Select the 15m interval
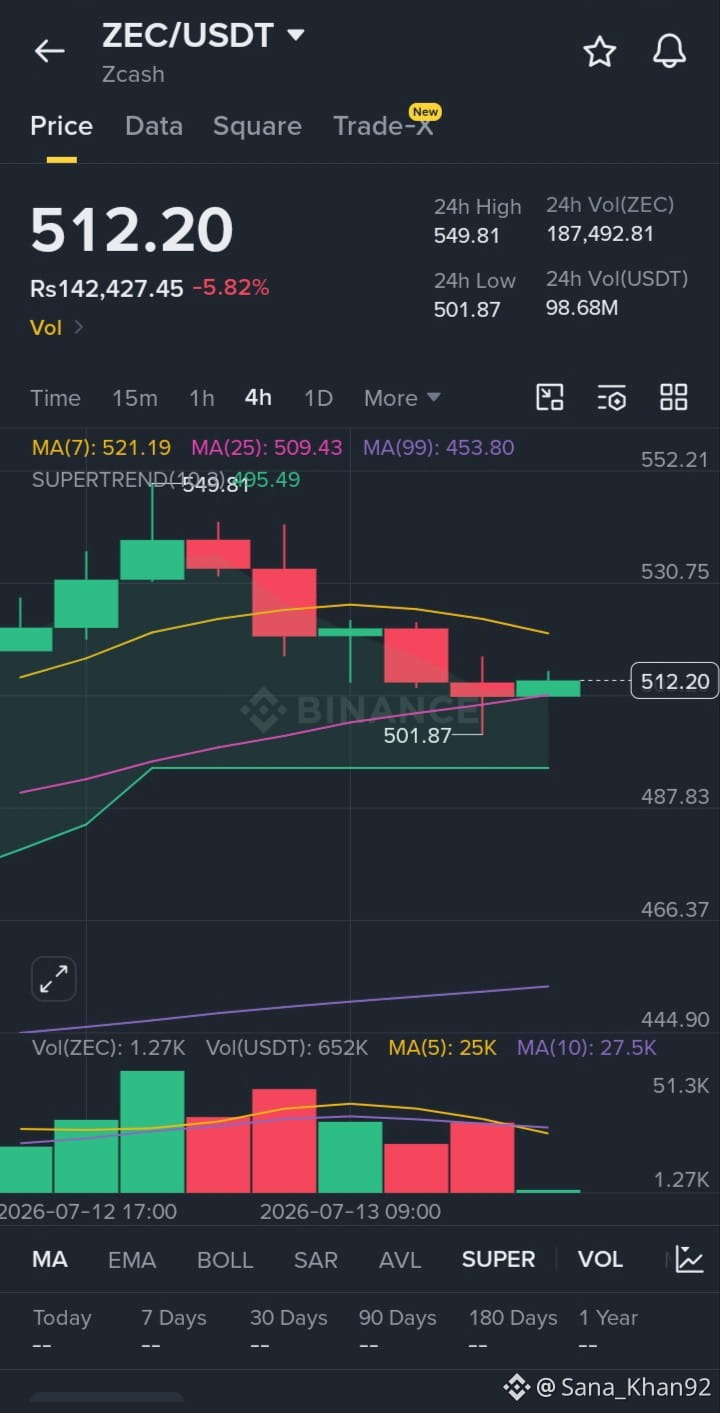This screenshot has height=1413, width=720. [x=135, y=398]
